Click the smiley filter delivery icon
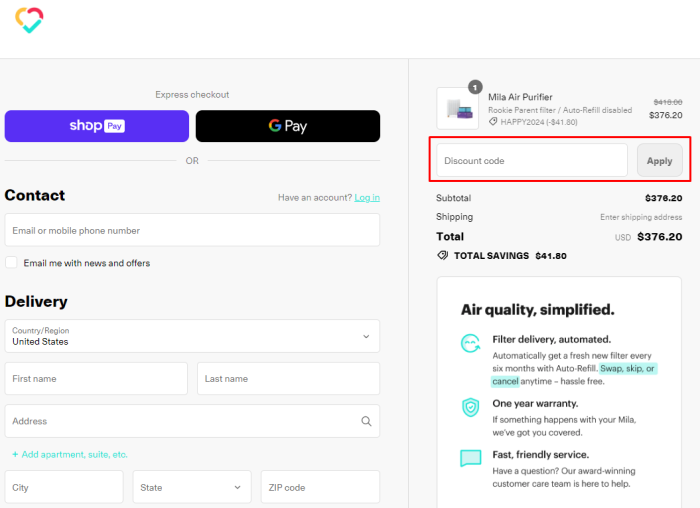 (x=471, y=343)
